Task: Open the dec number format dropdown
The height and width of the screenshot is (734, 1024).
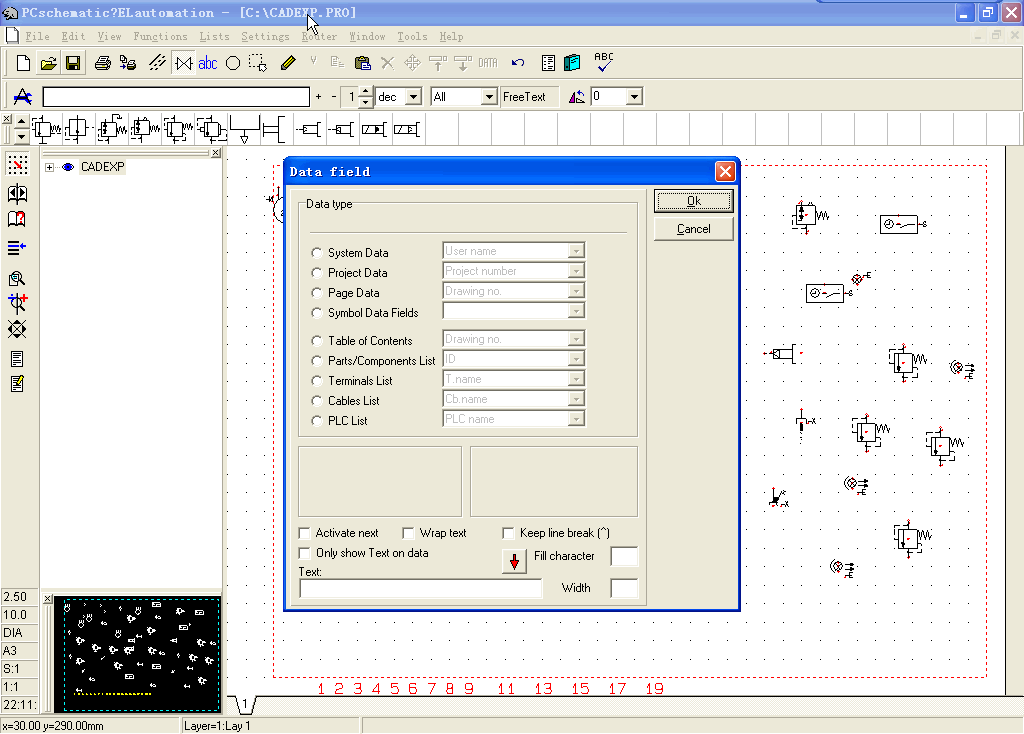Action: click(413, 97)
